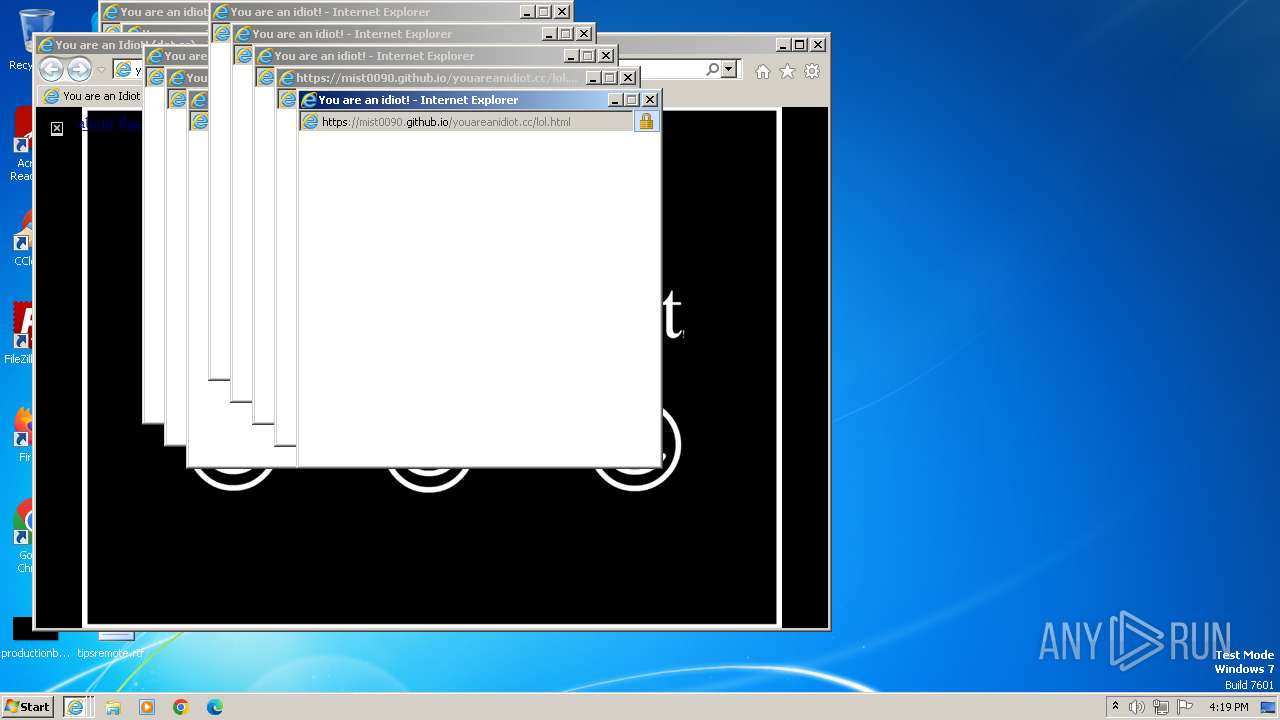Click the Home icon in Internet Explorer
The width and height of the screenshot is (1280, 720).
tap(763, 71)
